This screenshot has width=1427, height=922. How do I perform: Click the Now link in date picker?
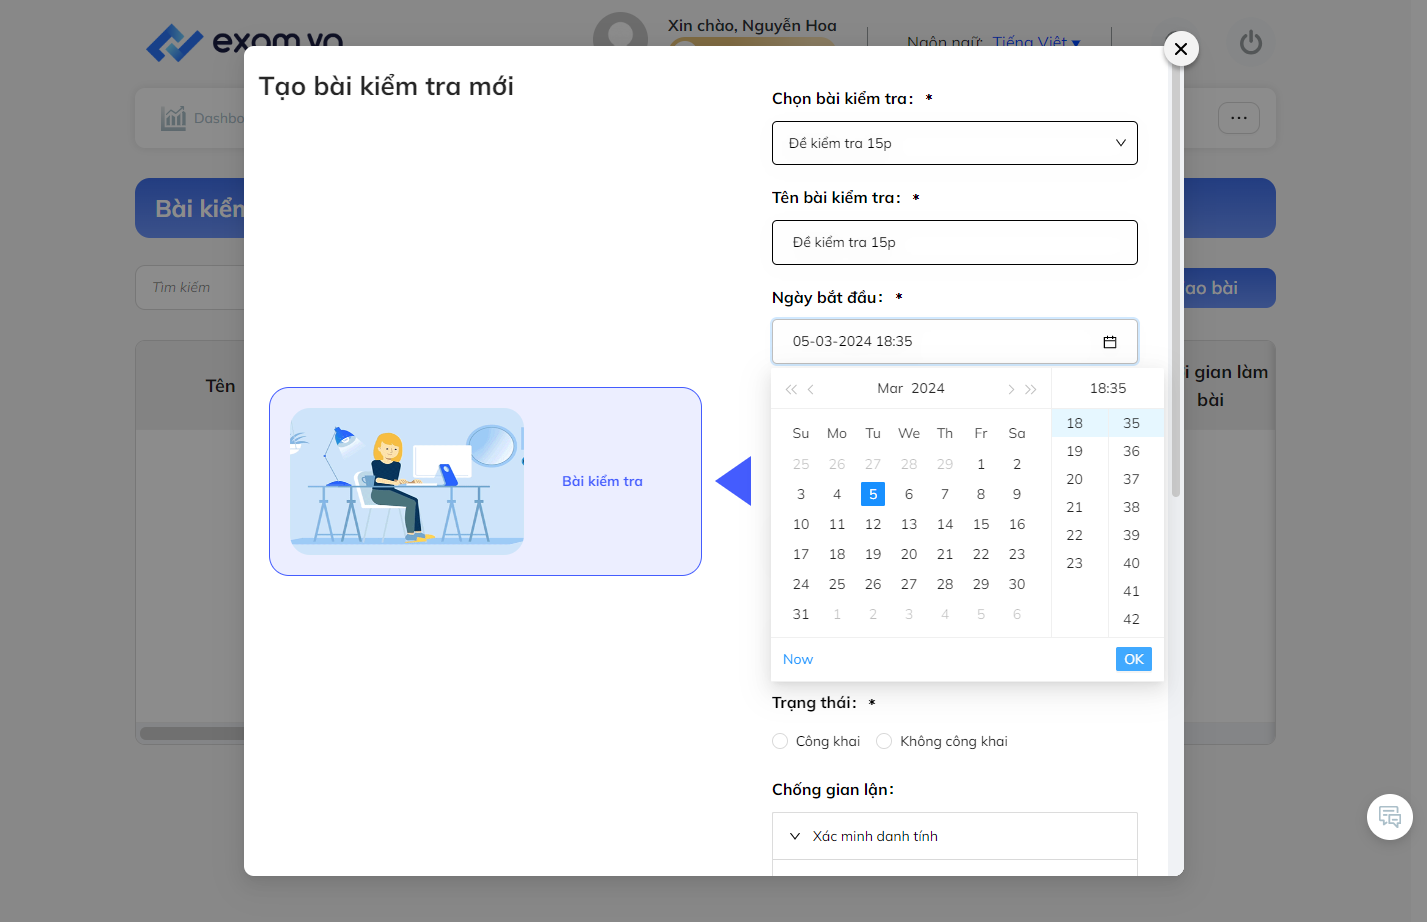pos(798,659)
